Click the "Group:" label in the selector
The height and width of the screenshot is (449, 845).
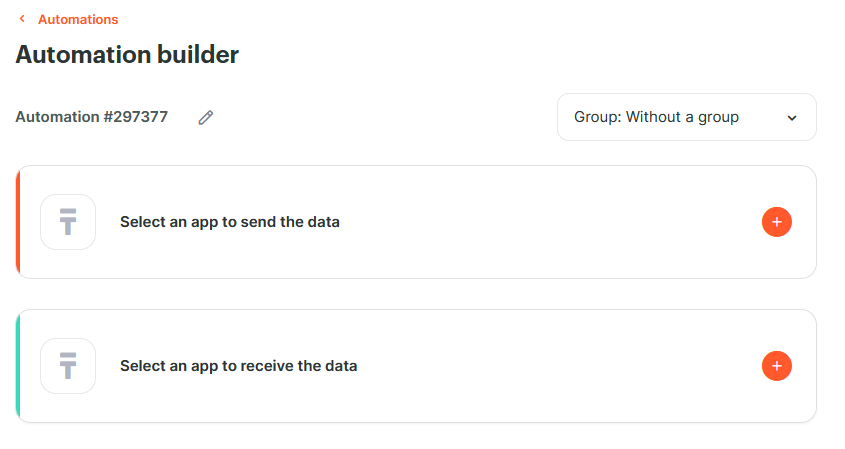(598, 117)
